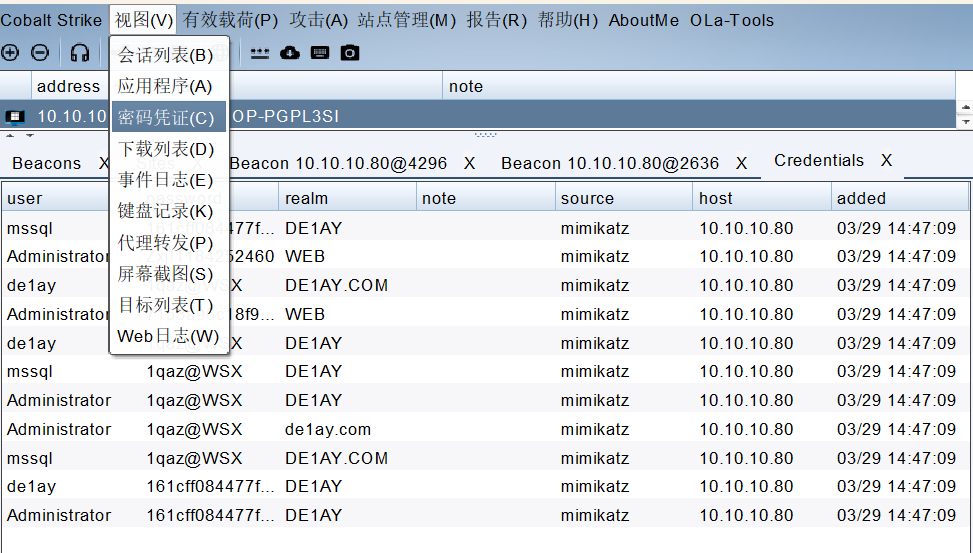Select 应用程序(A) from the view menu
The height and width of the screenshot is (553, 973).
(x=169, y=86)
